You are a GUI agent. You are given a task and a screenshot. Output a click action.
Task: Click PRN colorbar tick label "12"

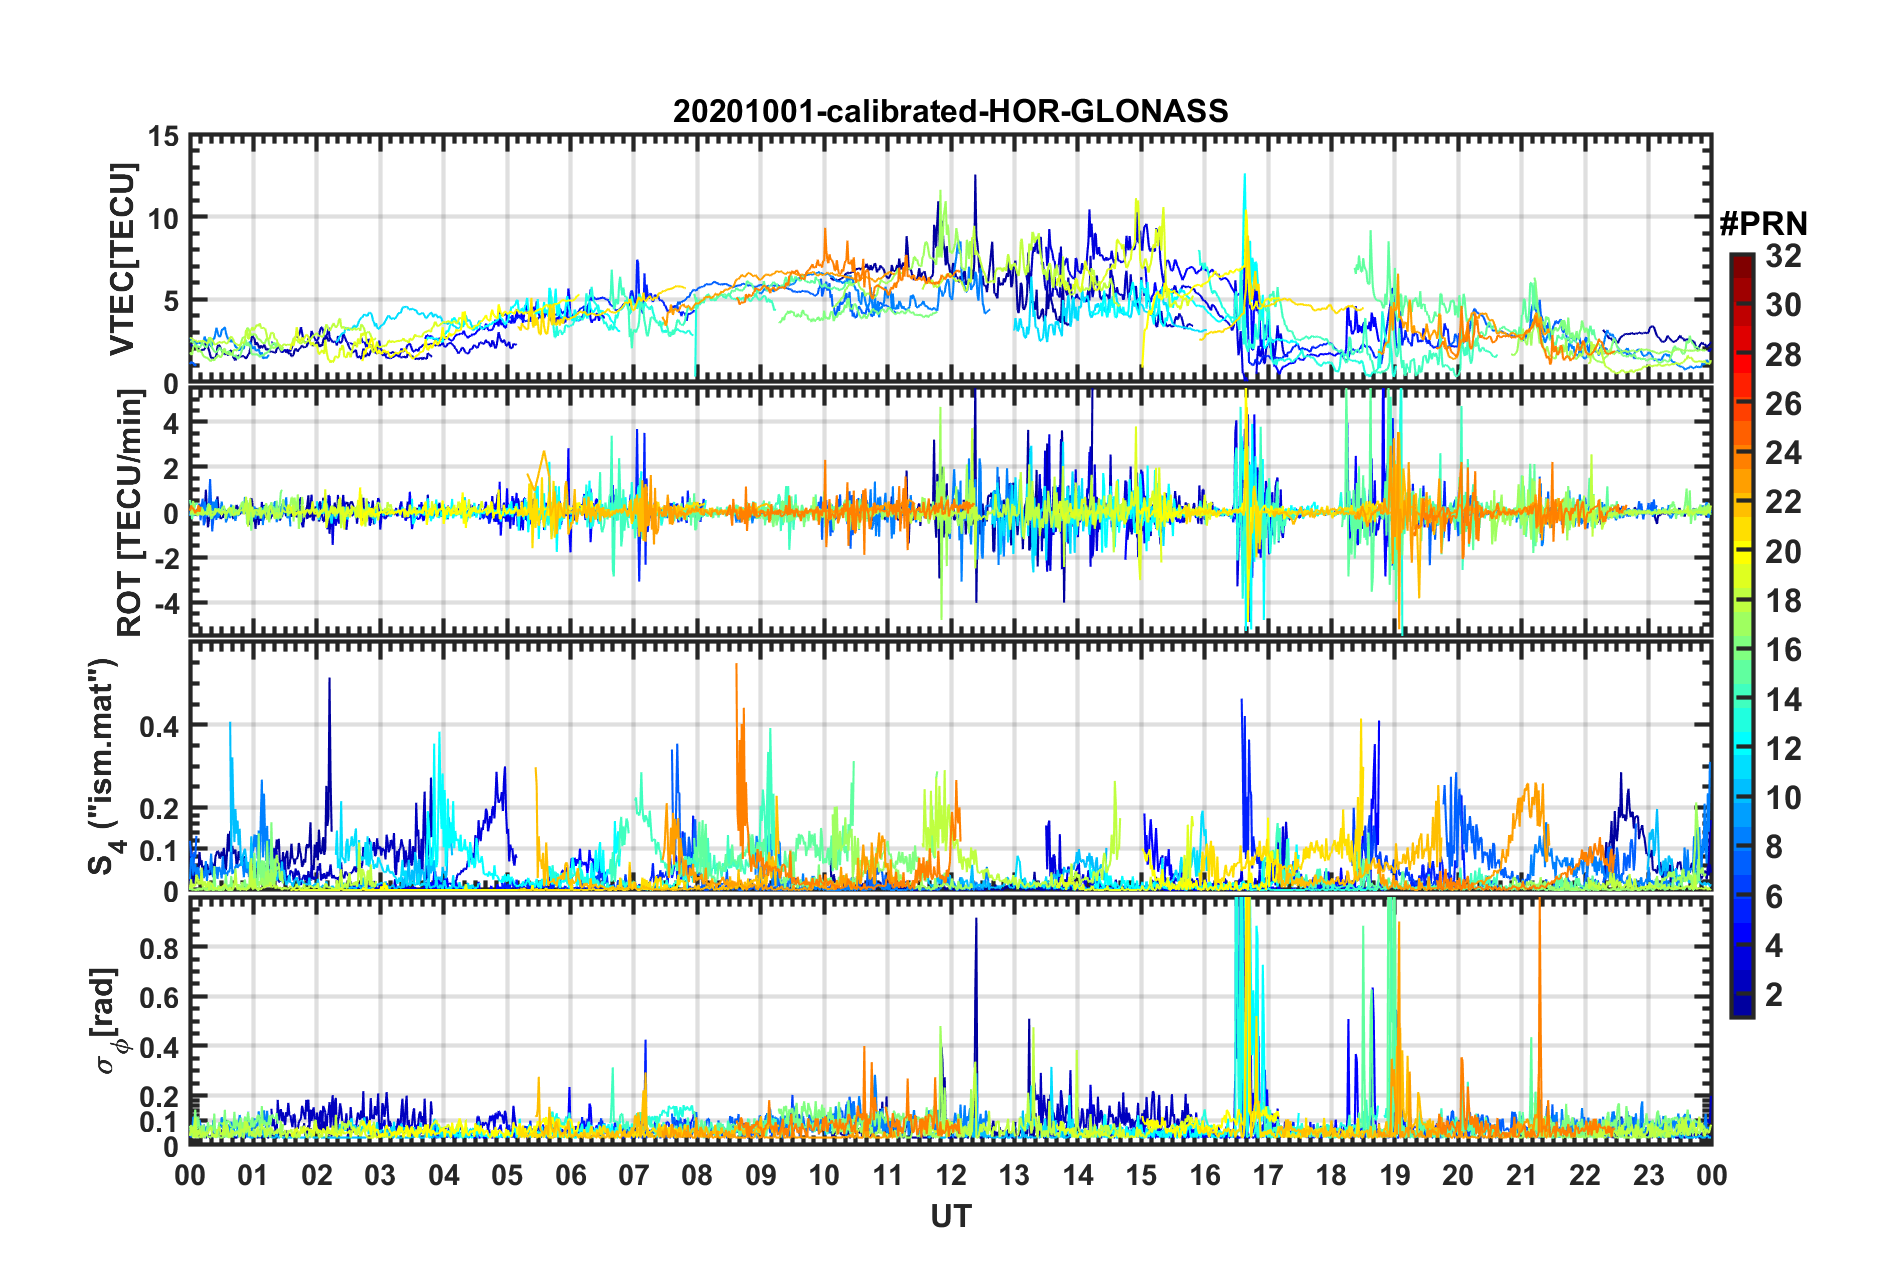click(x=1783, y=749)
